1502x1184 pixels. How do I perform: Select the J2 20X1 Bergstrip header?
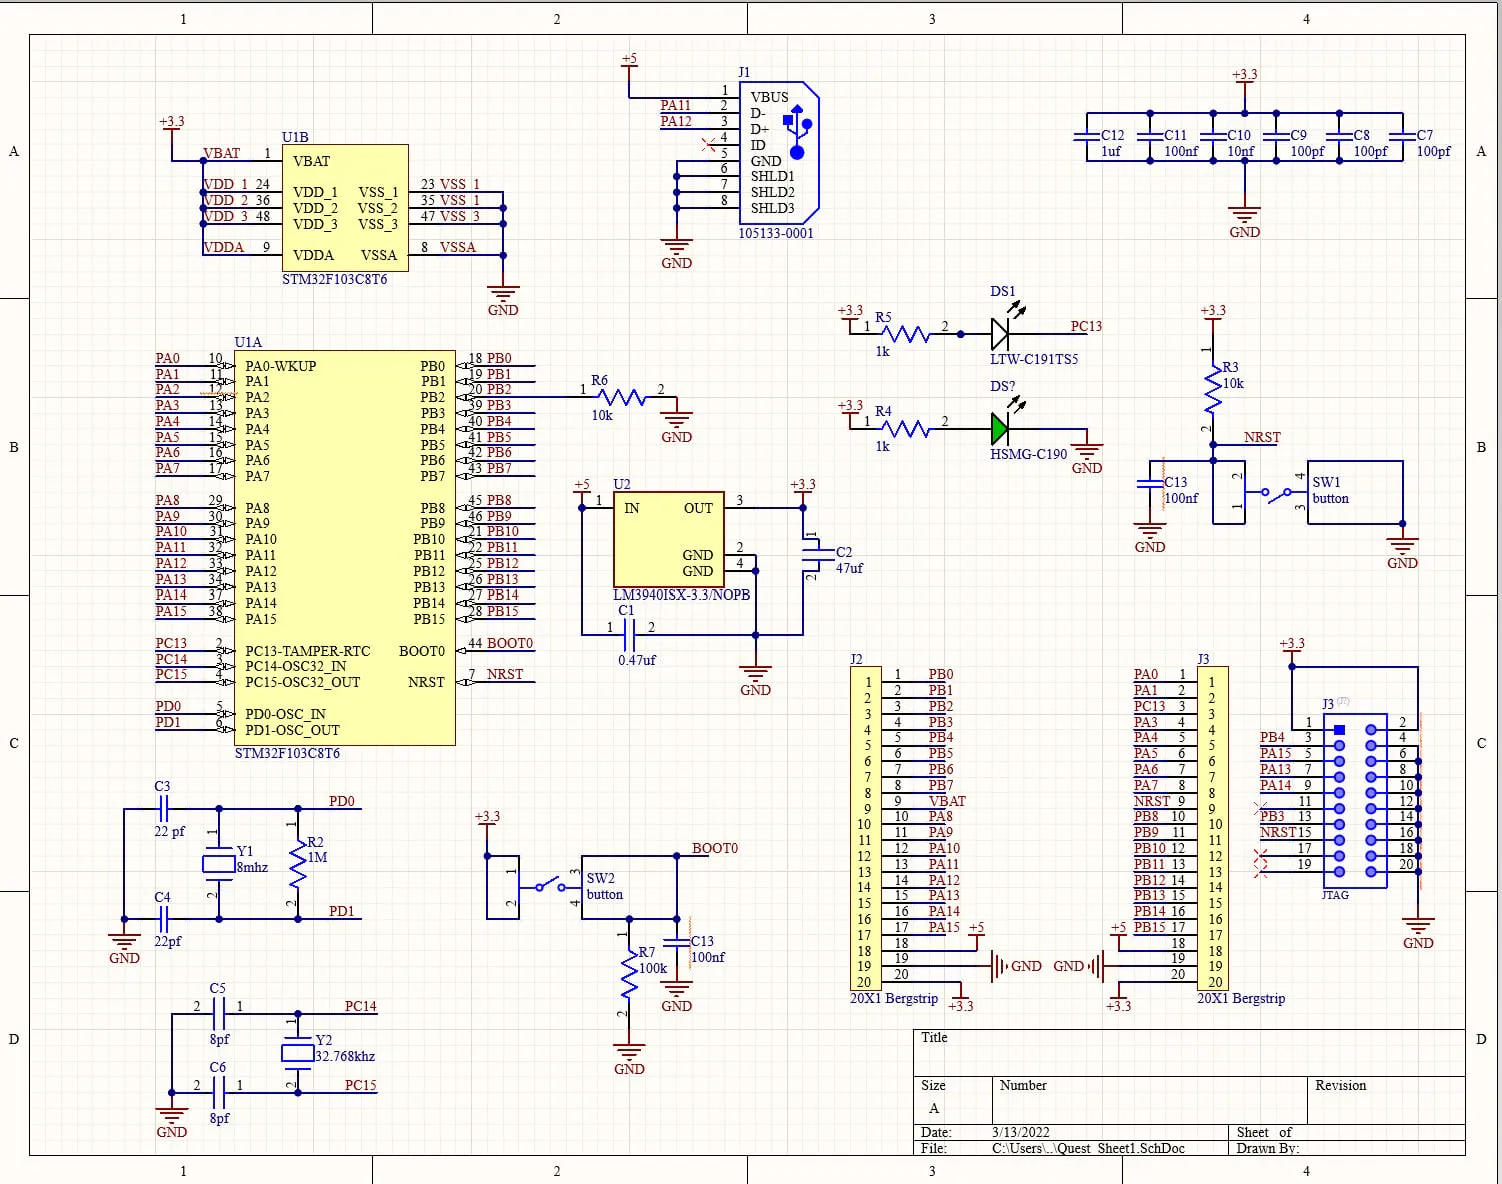point(866,828)
